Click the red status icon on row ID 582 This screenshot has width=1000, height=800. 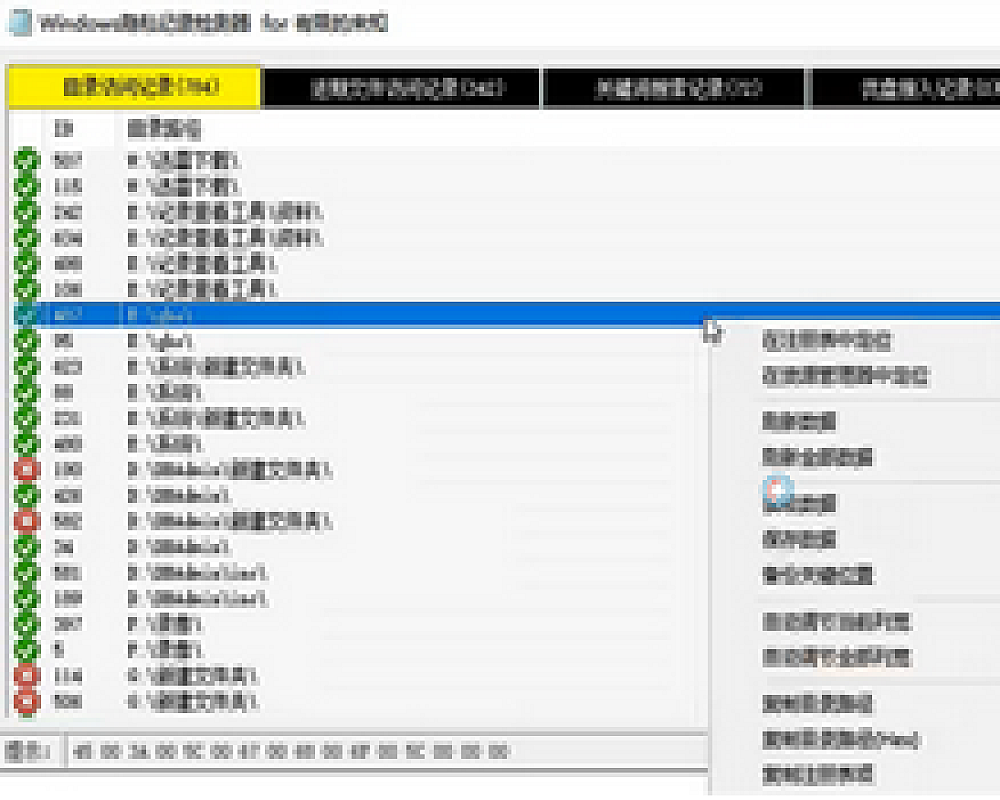26,522
